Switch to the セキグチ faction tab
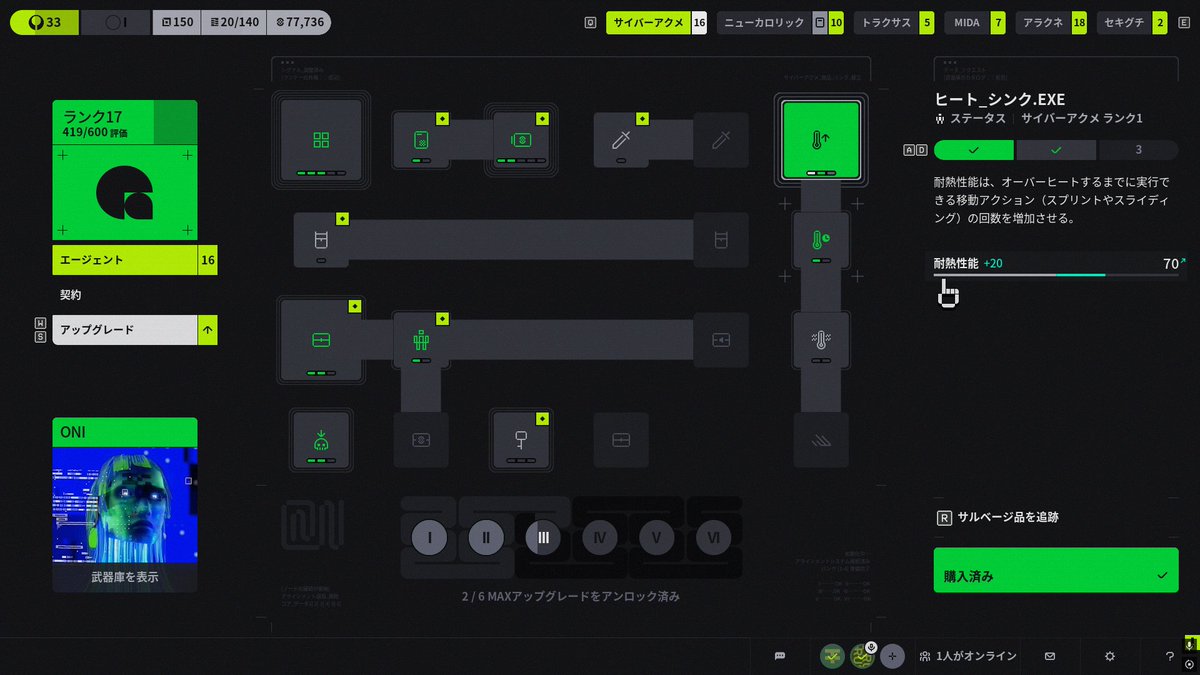This screenshot has height=675, width=1200. click(1132, 22)
